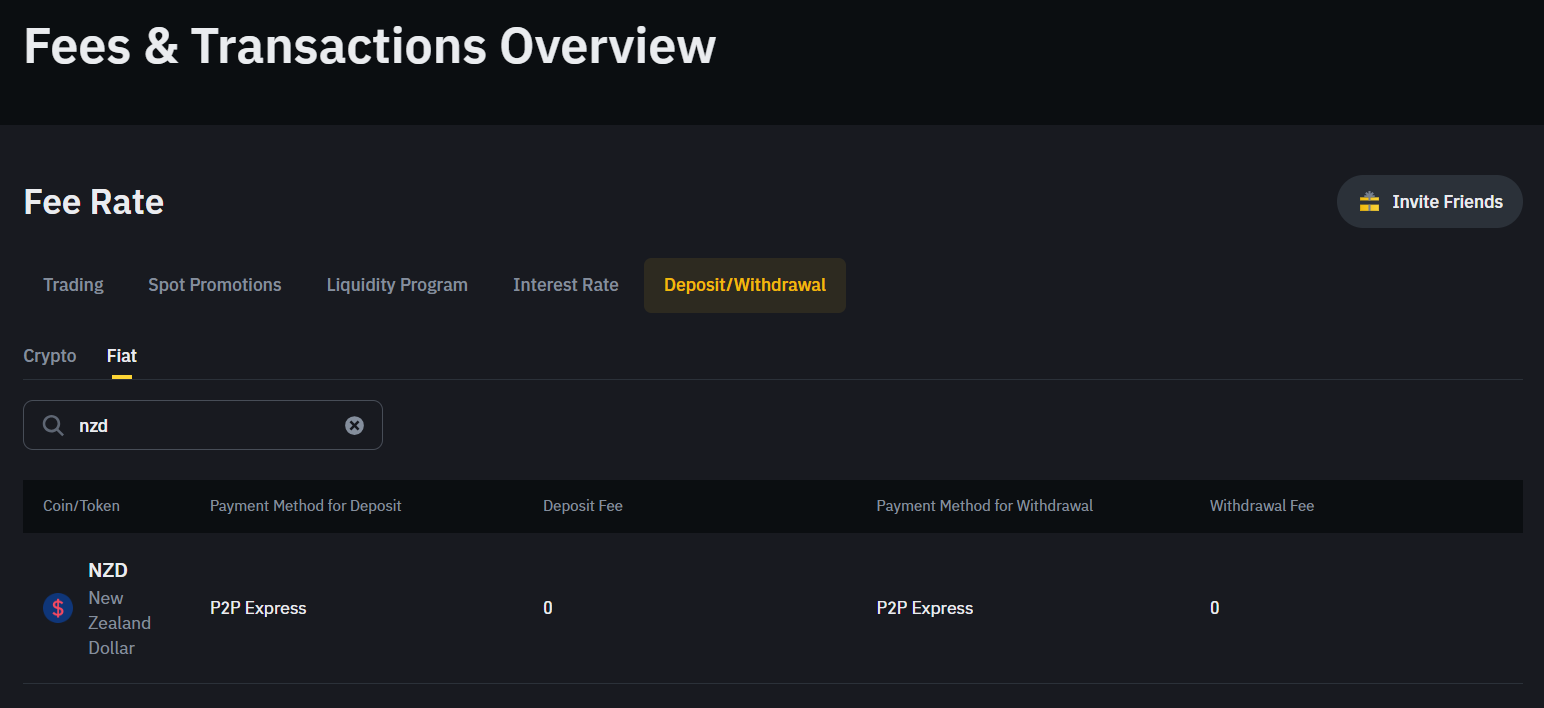Screen dimensions: 1544x708
Task: Click the Deposit Fee column header
Action: (583, 506)
